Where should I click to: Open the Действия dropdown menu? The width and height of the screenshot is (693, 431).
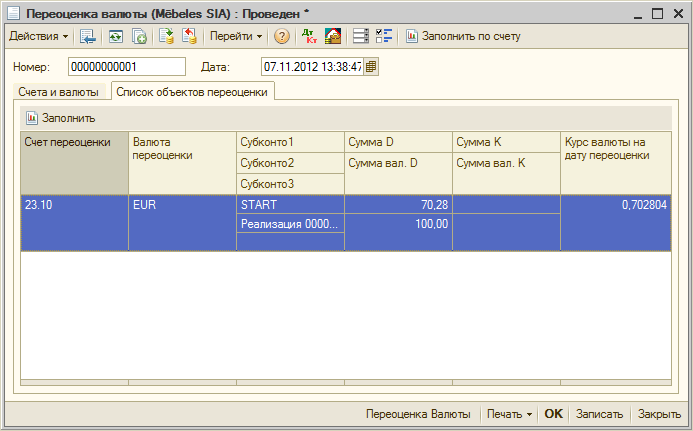[38, 36]
